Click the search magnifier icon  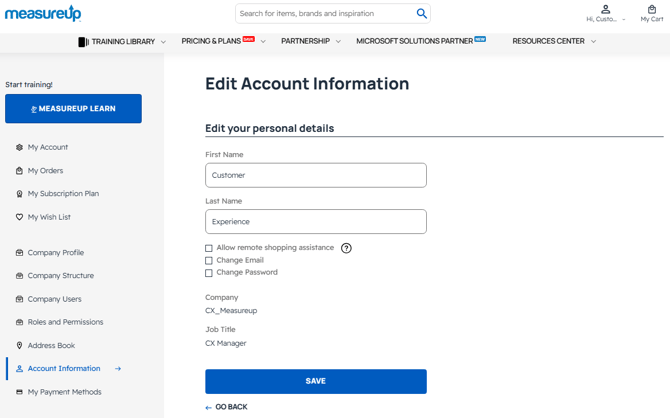tap(421, 14)
